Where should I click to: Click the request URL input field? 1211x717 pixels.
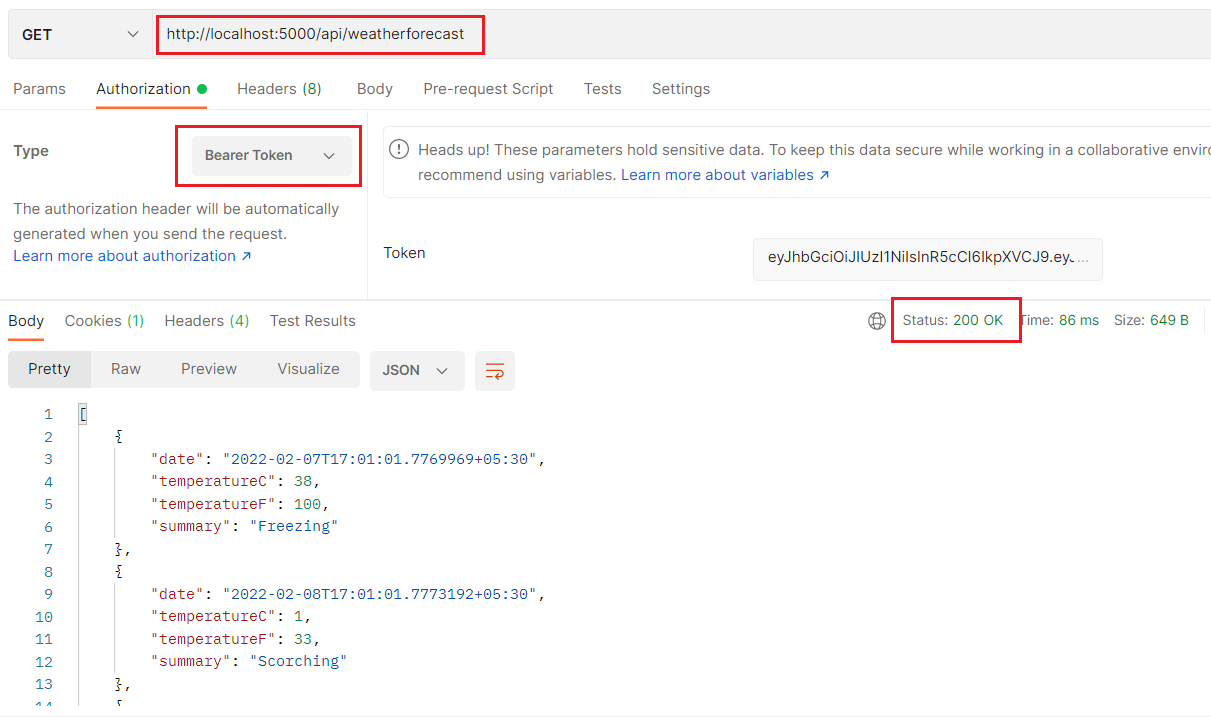[320, 33]
